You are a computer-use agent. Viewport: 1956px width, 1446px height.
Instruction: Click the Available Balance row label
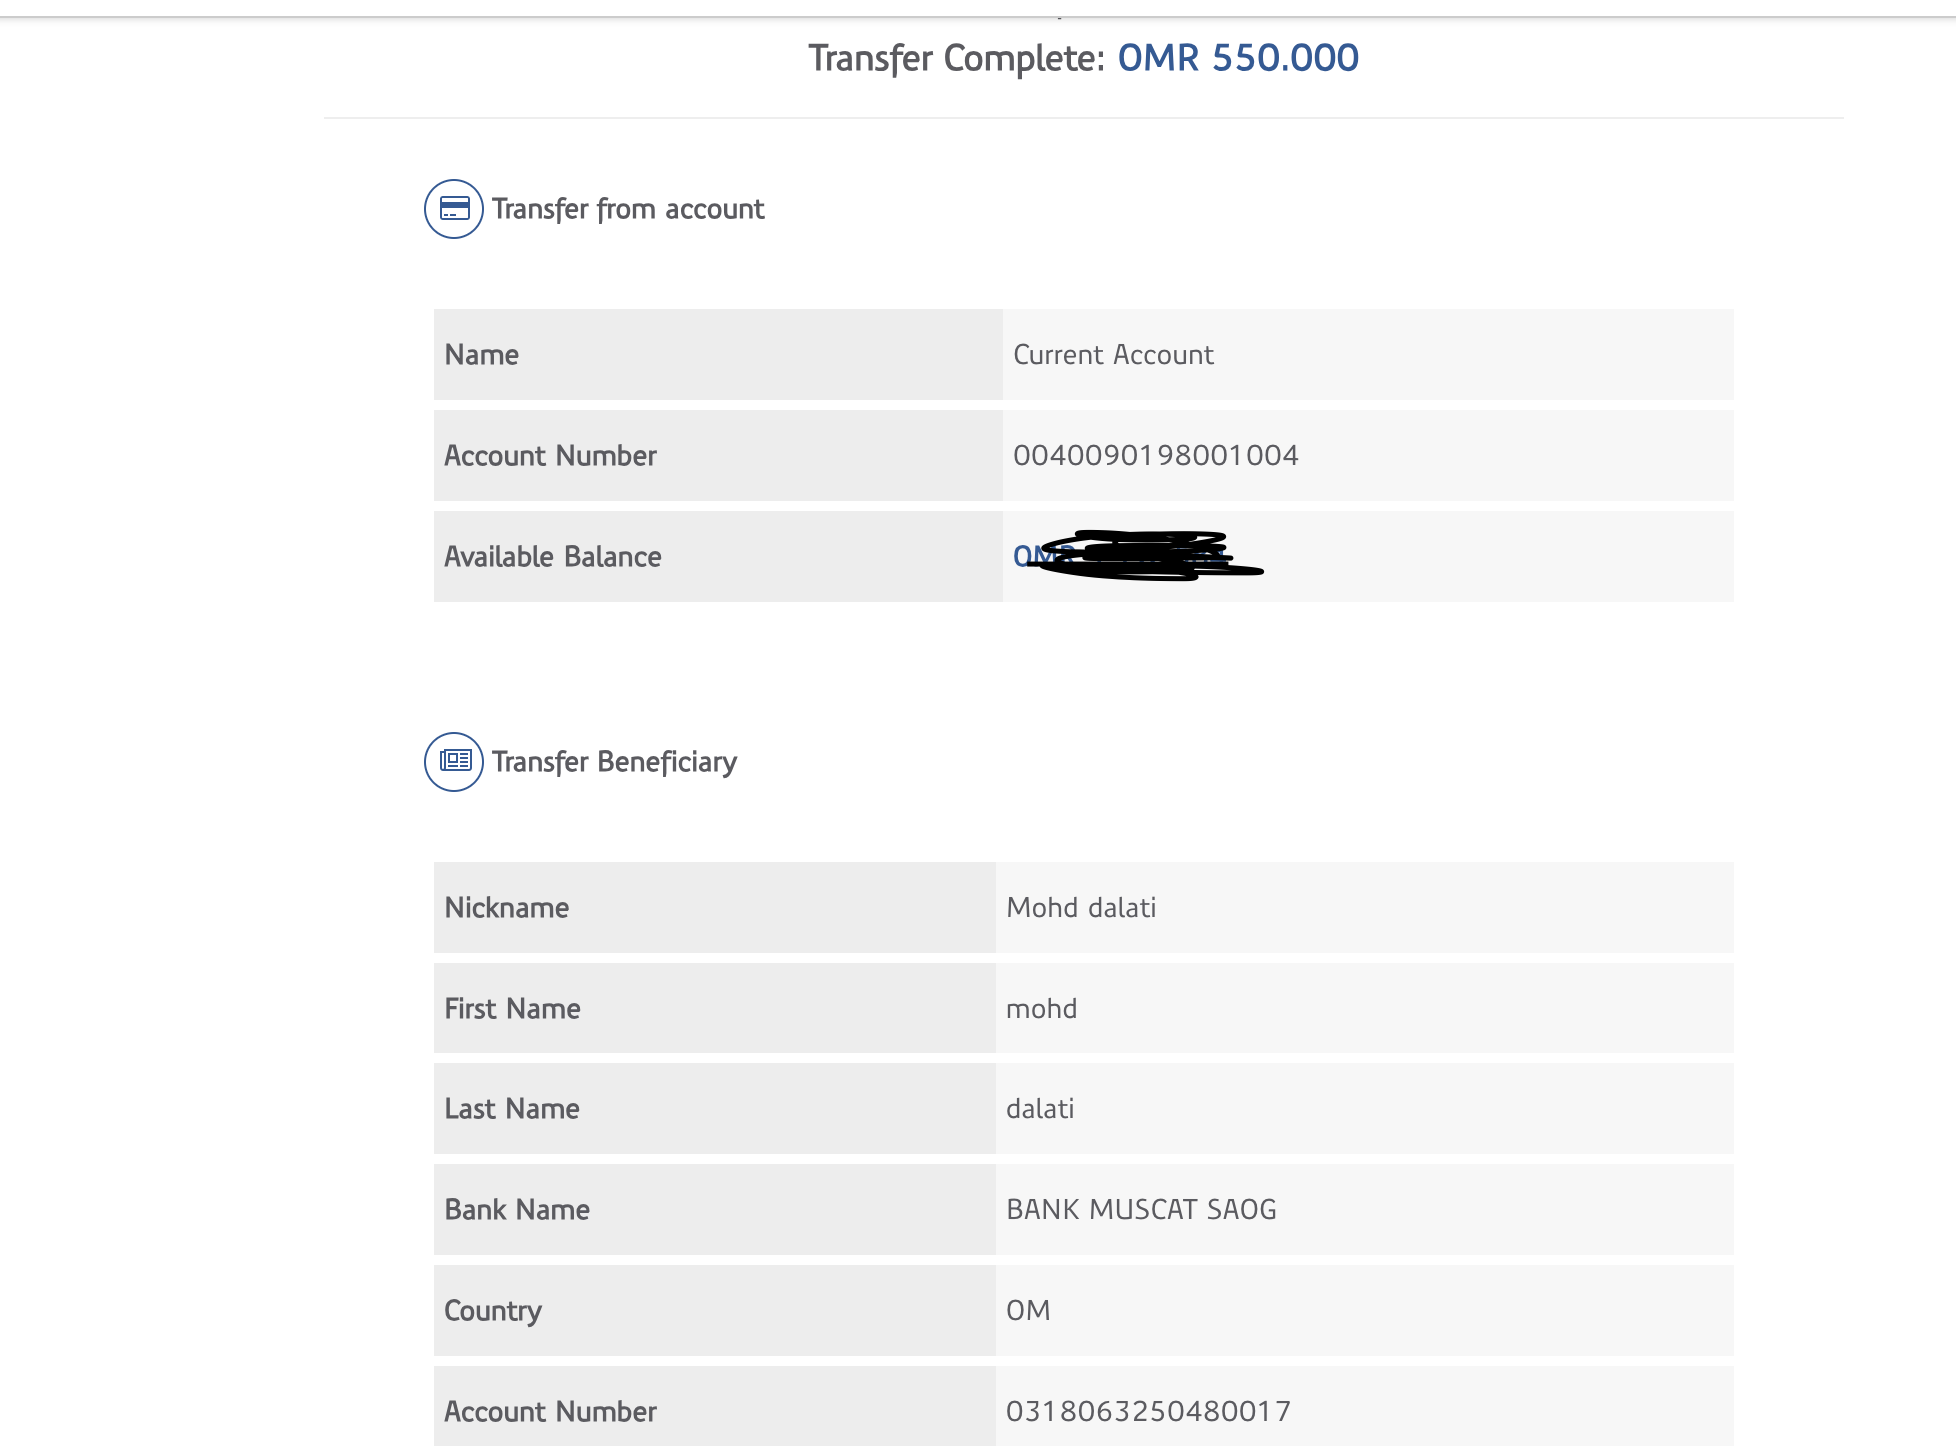click(552, 557)
